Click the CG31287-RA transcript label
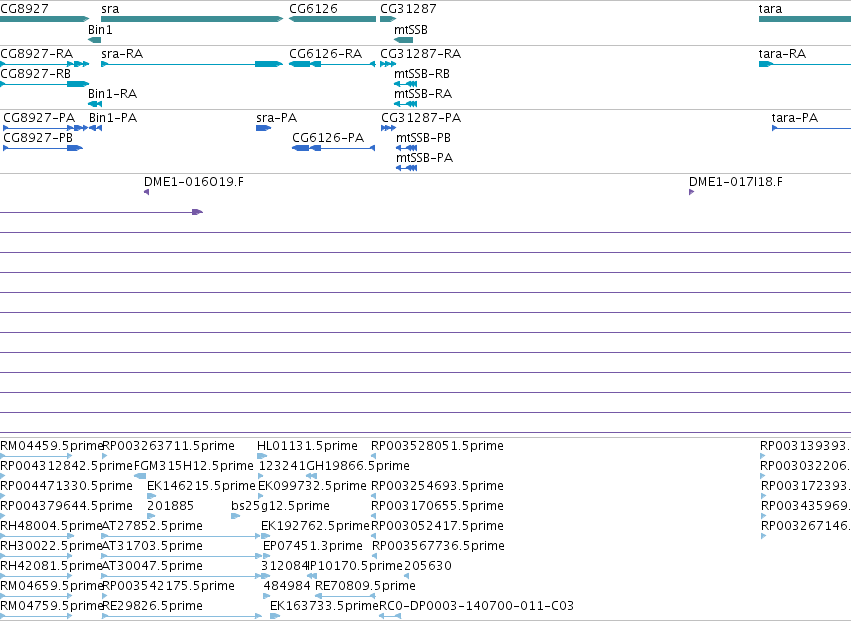 pyautogui.click(x=421, y=54)
